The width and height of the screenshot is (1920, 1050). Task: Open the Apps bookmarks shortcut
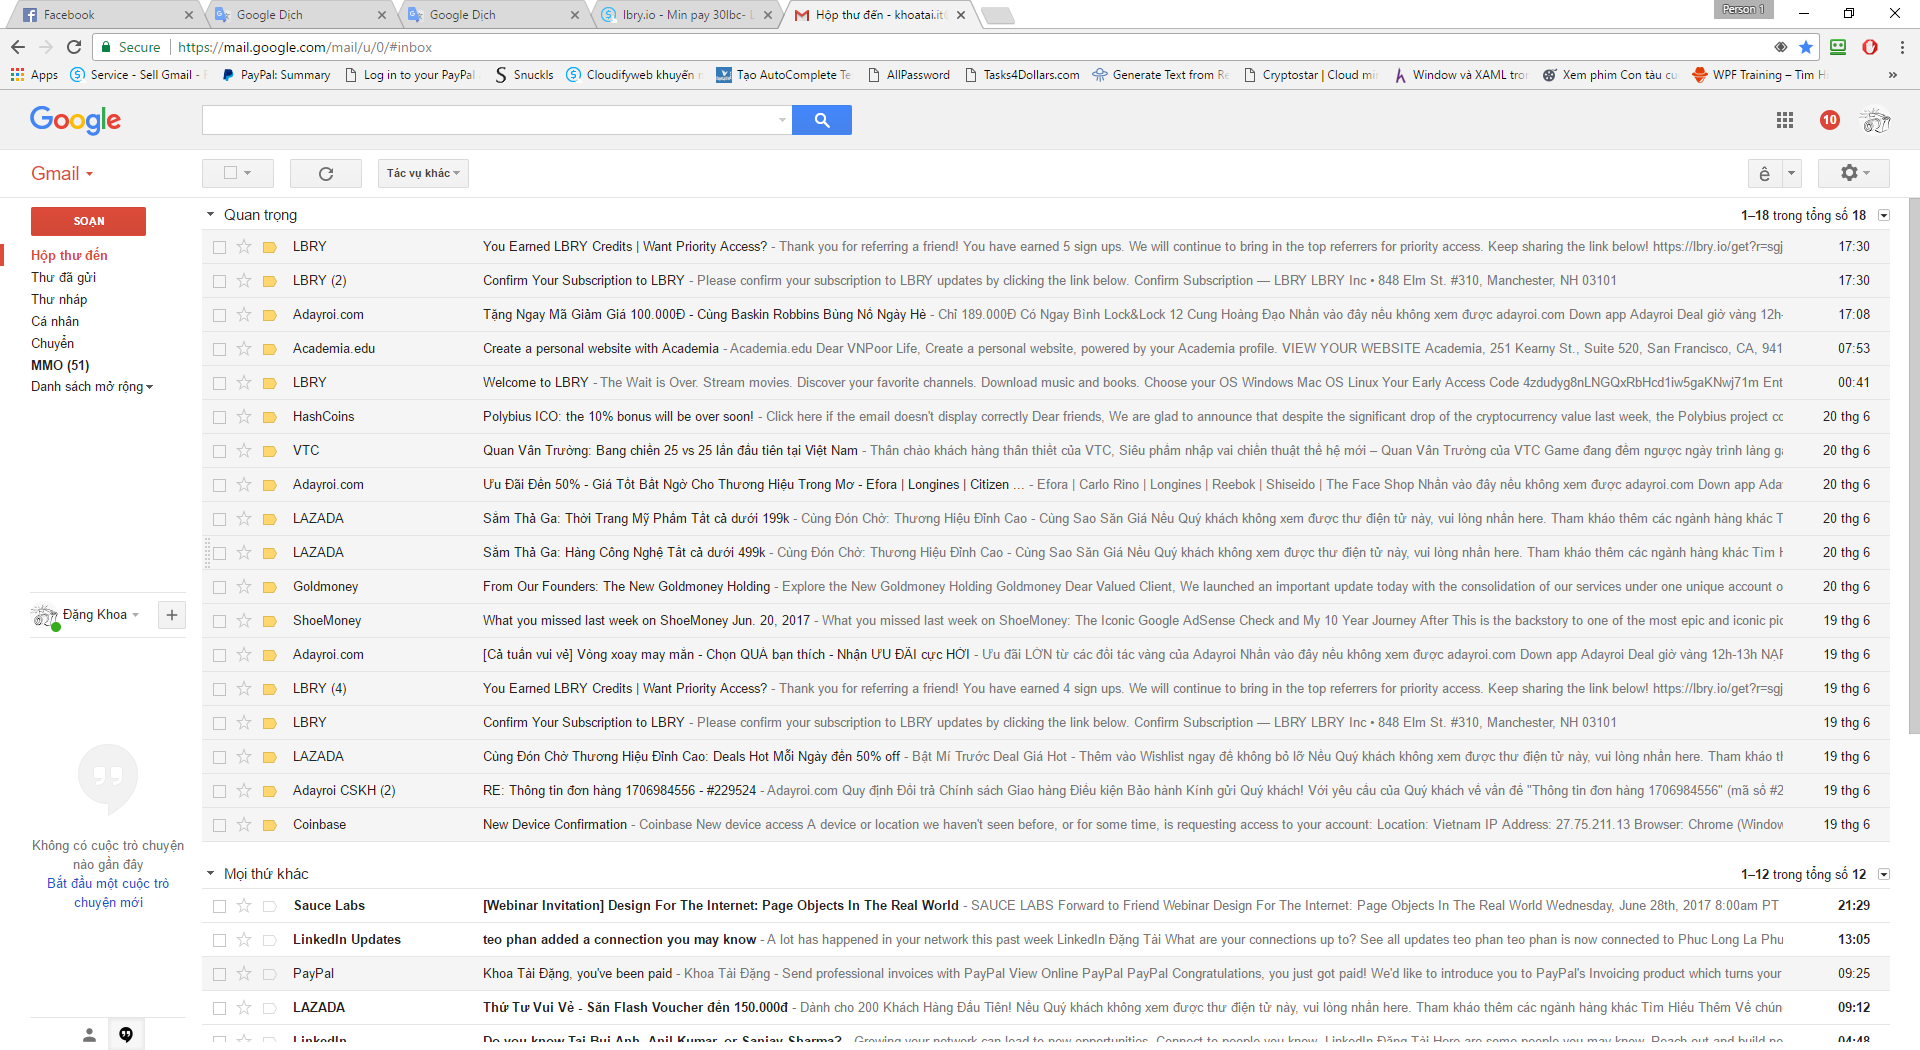pos(34,75)
